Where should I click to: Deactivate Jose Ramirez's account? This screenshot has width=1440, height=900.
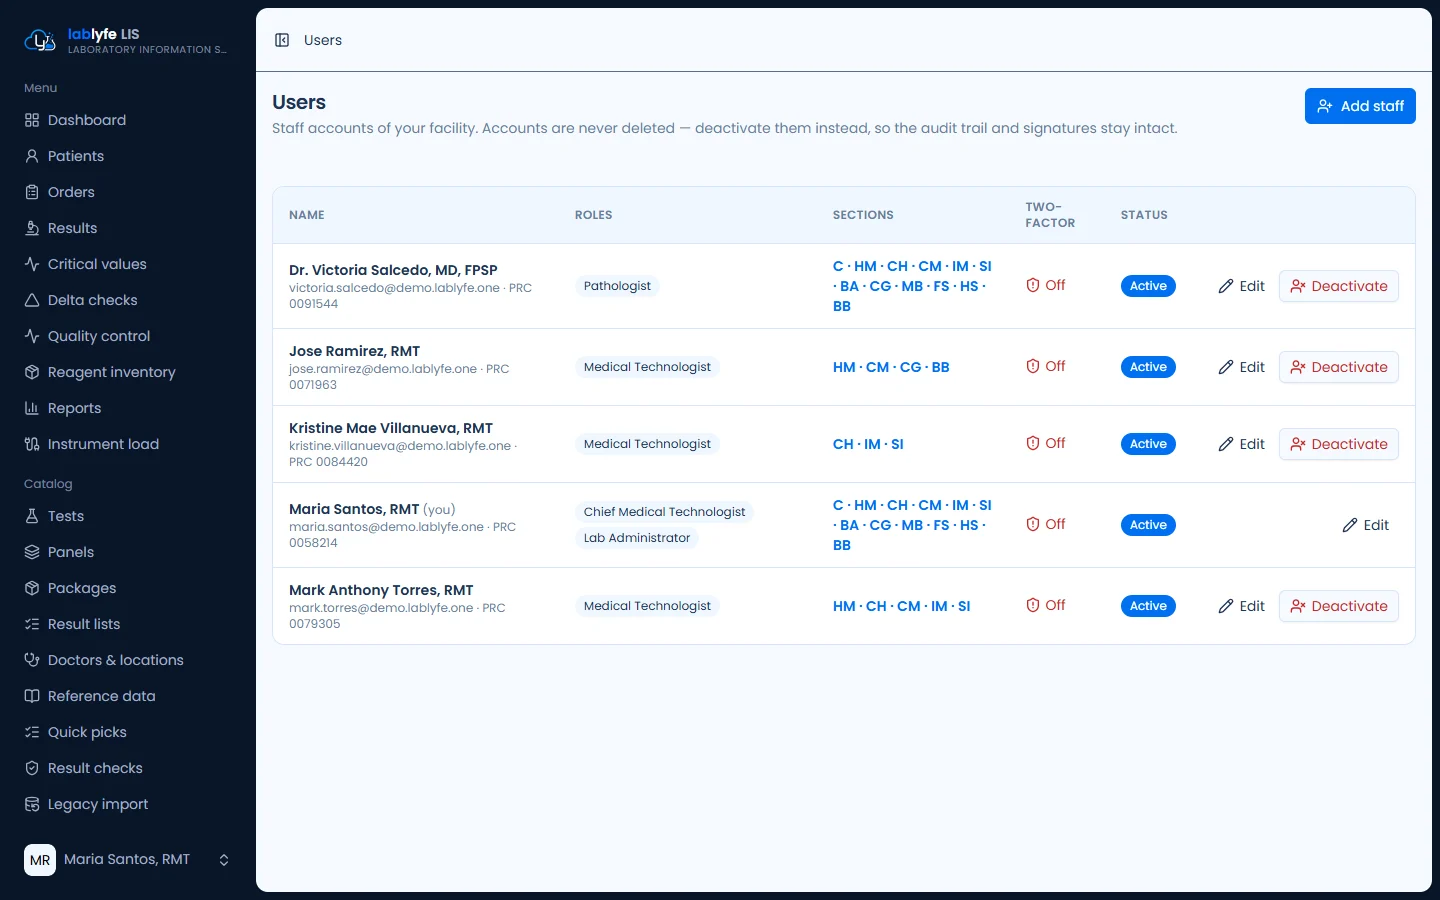click(x=1339, y=367)
